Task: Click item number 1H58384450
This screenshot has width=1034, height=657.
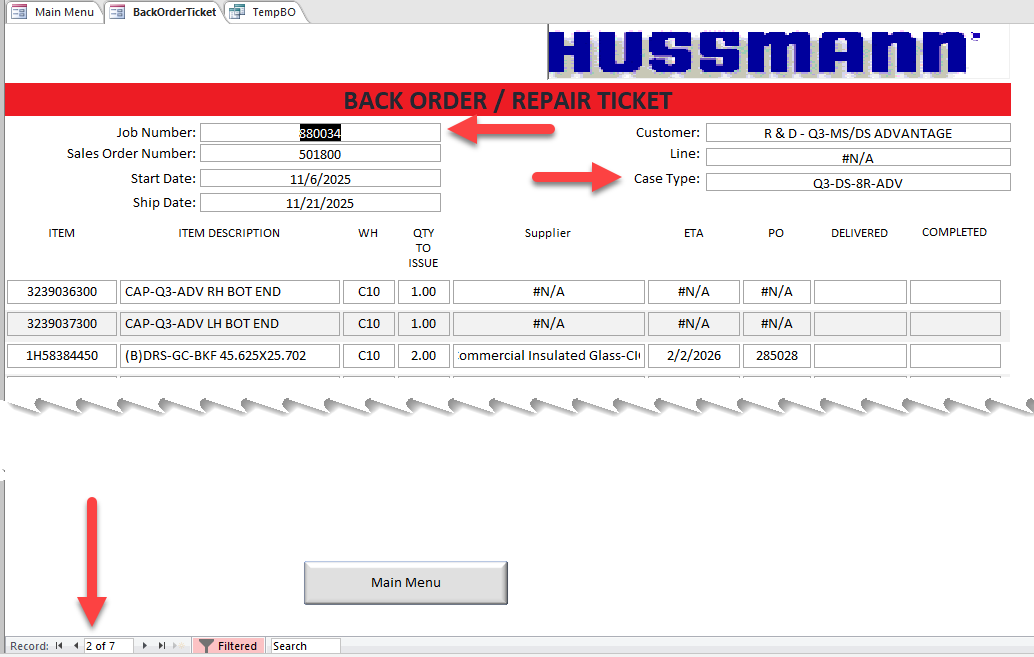Action: coord(62,356)
